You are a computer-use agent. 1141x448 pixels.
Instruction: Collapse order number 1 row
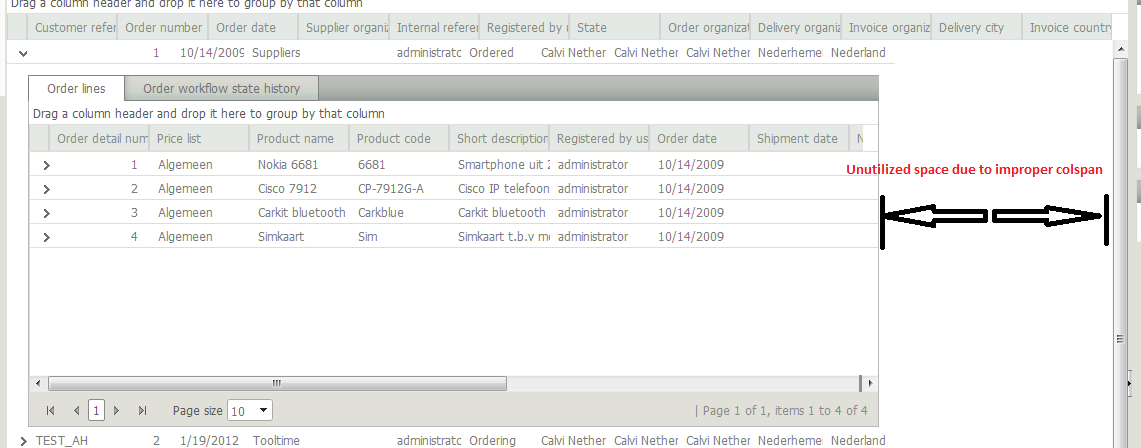[x=23, y=53]
